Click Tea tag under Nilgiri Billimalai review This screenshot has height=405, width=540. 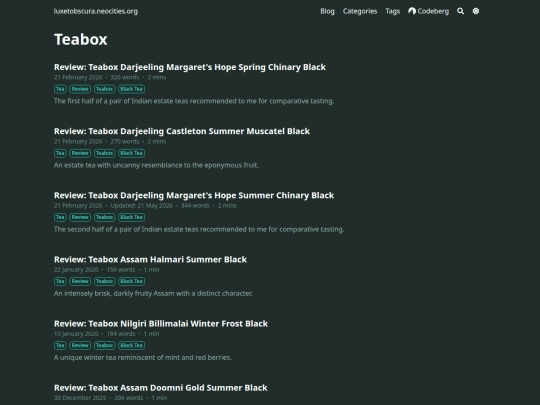click(x=60, y=345)
